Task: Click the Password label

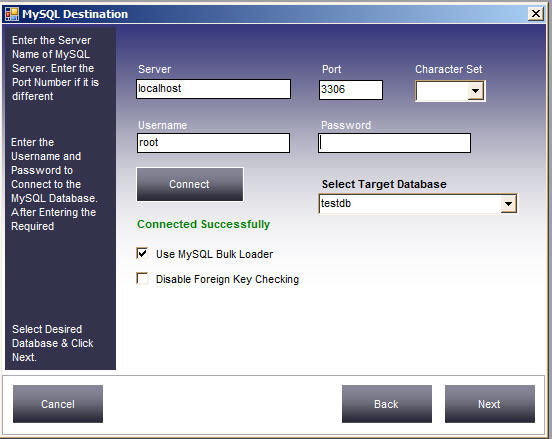Action: click(x=346, y=125)
